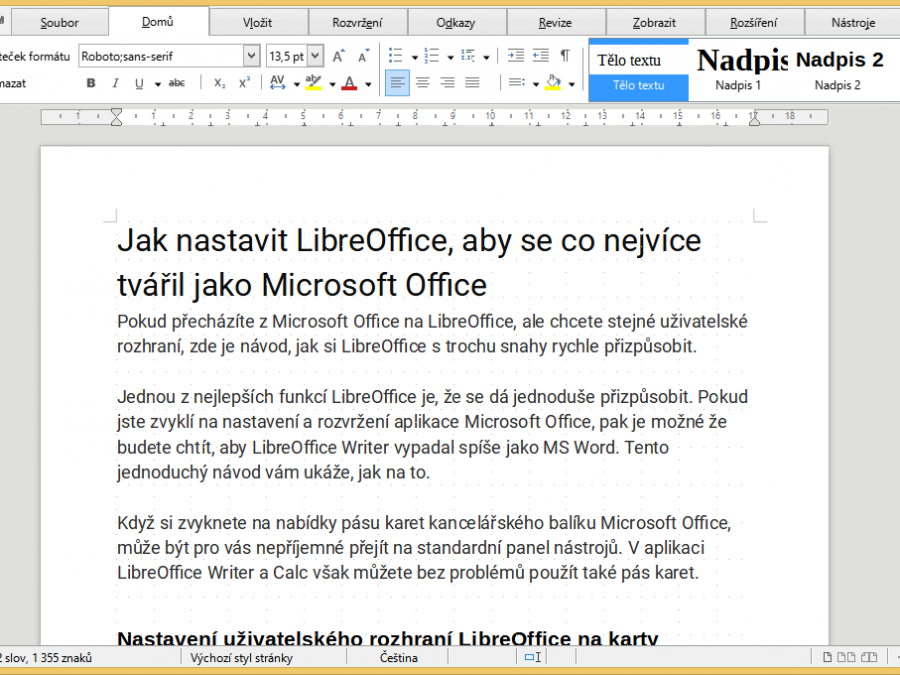The image size is (900, 675).
Task: Expand character spacing options arrow
Action: [297, 84]
